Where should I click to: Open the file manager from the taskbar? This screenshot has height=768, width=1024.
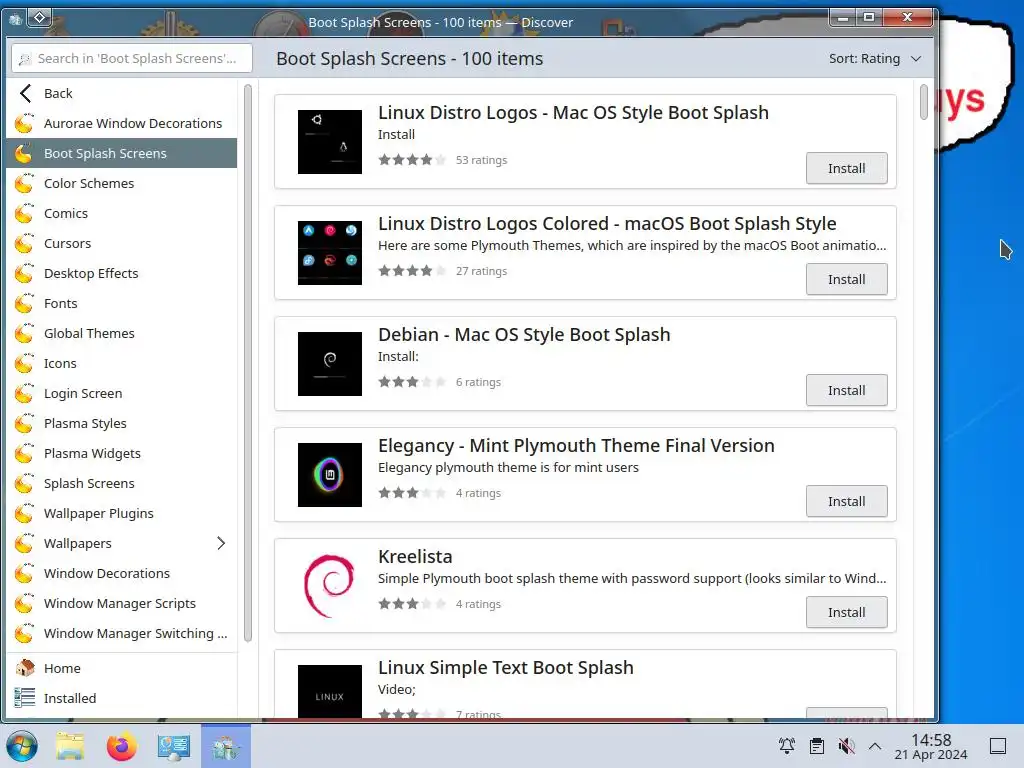coord(70,746)
